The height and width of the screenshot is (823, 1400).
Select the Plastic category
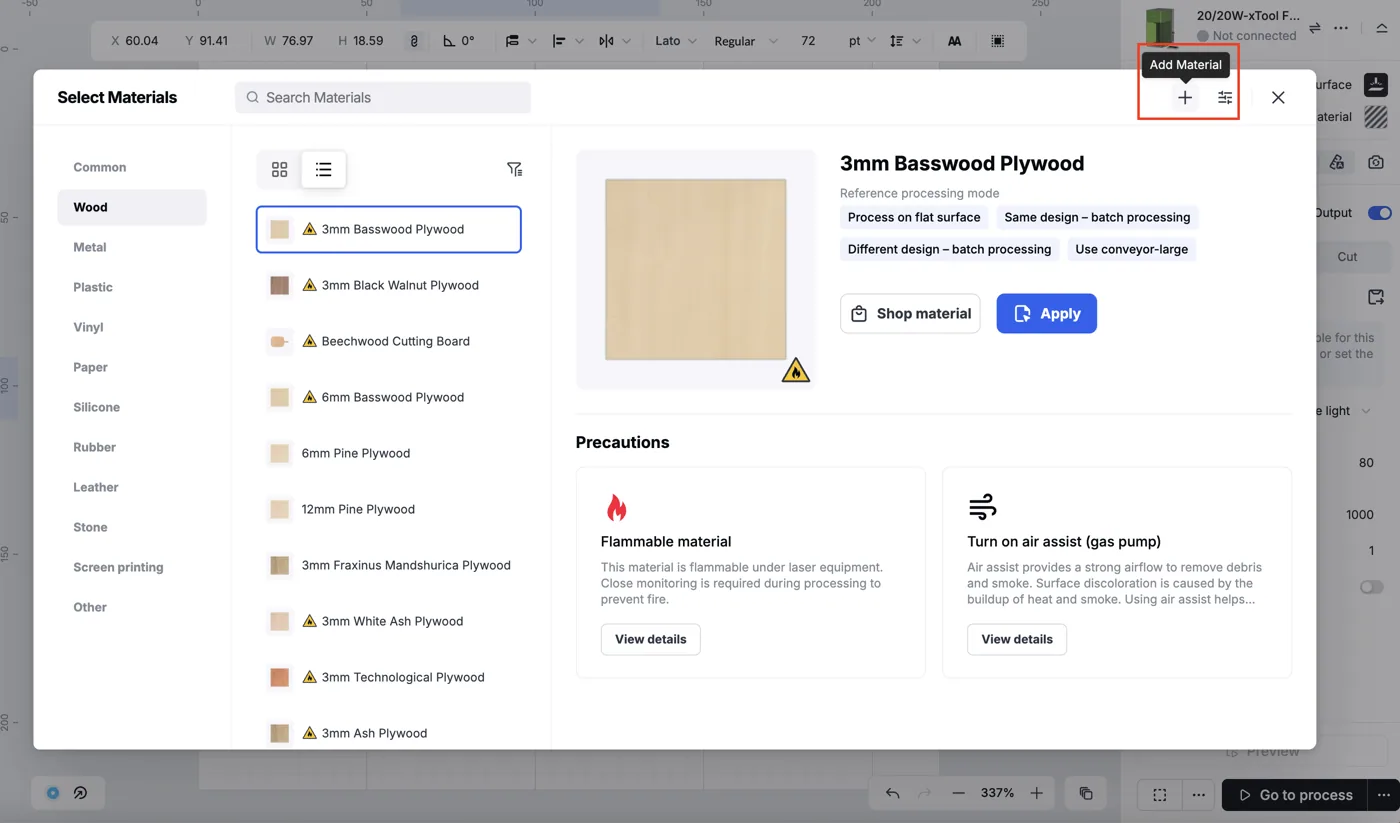point(132,287)
